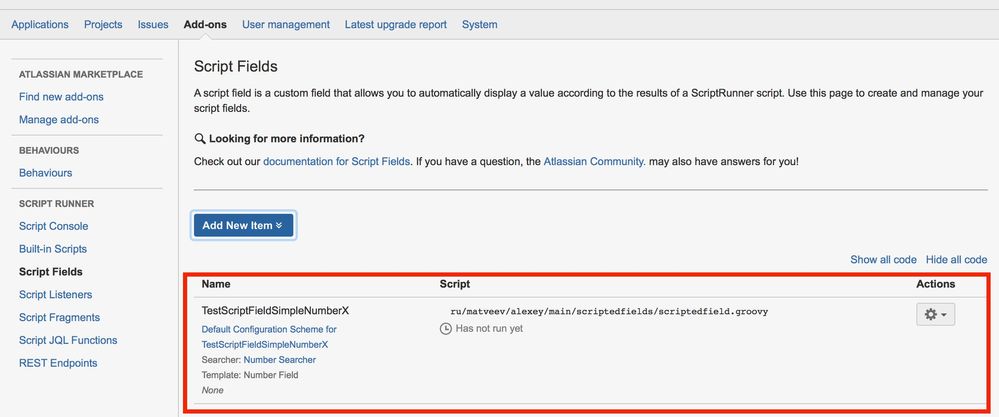Click Hide all code link
The height and width of the screenshot is (417, 999).
click(x=956, y=260)
